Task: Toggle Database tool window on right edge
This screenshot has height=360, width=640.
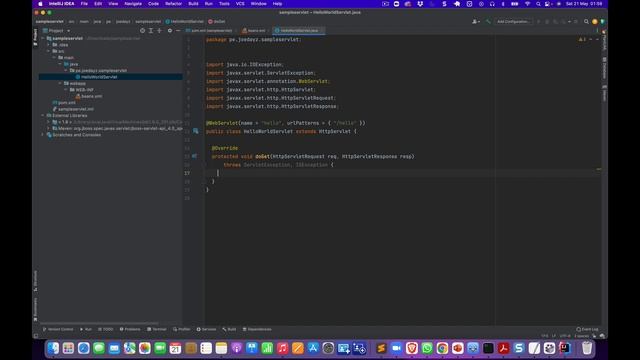Action: click(x=604, y=68)
